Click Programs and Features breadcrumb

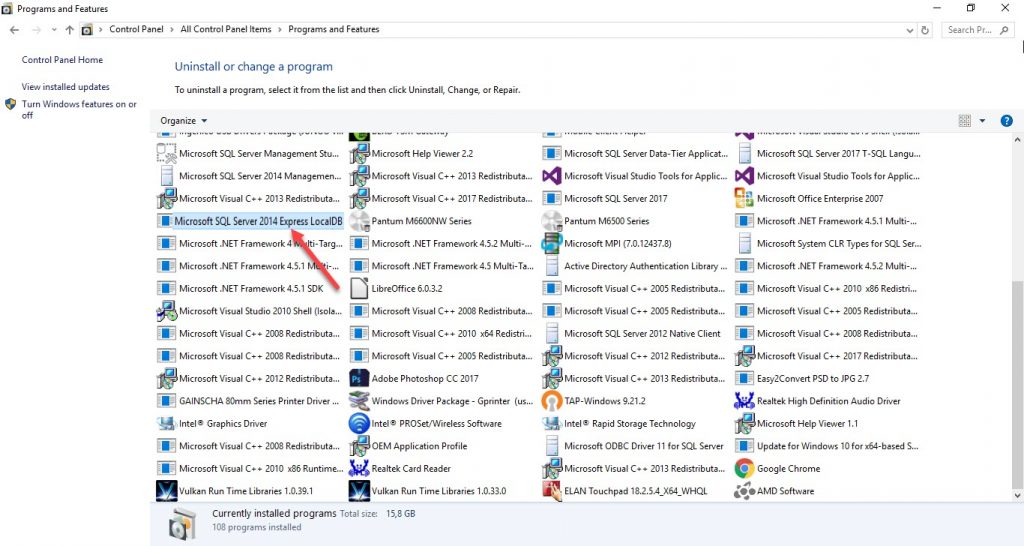tap(333, 29)
